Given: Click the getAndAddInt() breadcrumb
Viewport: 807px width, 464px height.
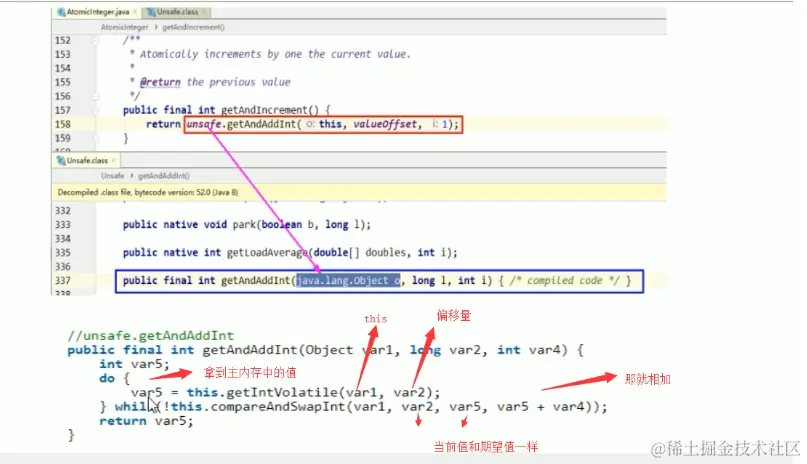Looking at the screenshot, I should [x=164, y=176].
